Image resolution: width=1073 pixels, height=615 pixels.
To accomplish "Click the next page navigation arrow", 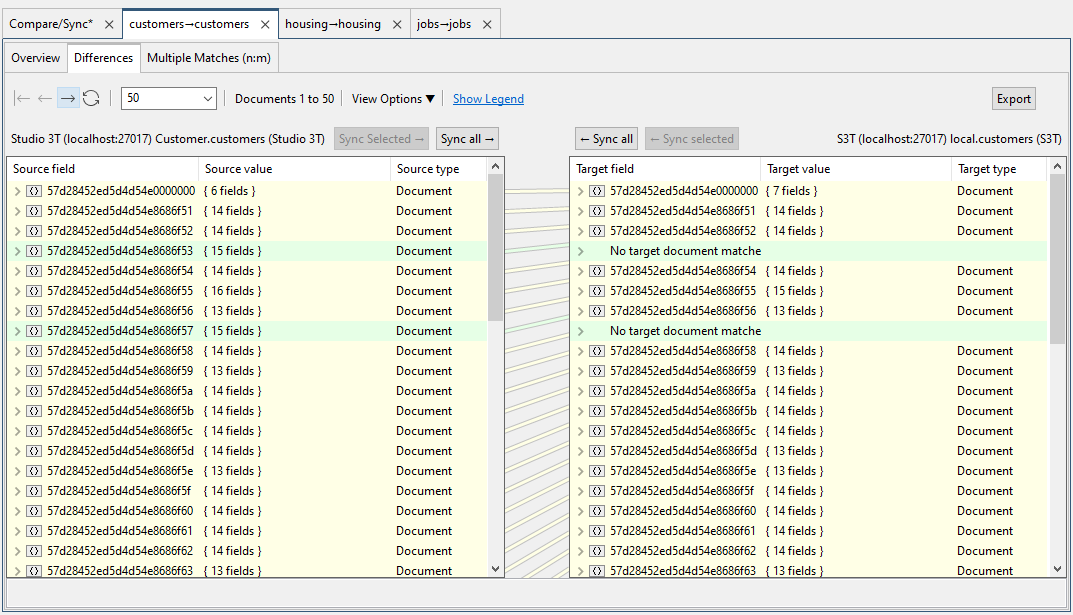I will tap(67, 98).
